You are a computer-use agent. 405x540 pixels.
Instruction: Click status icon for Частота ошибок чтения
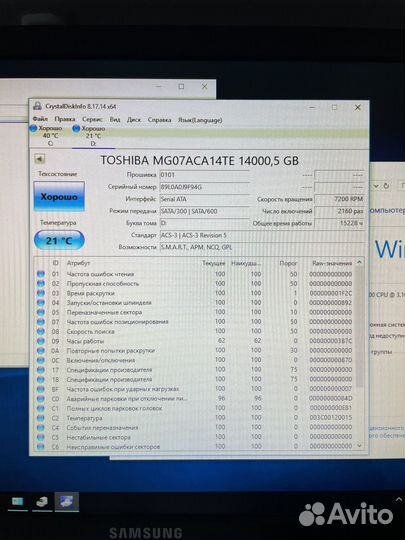pyautogui.click(x=41, y=274)
